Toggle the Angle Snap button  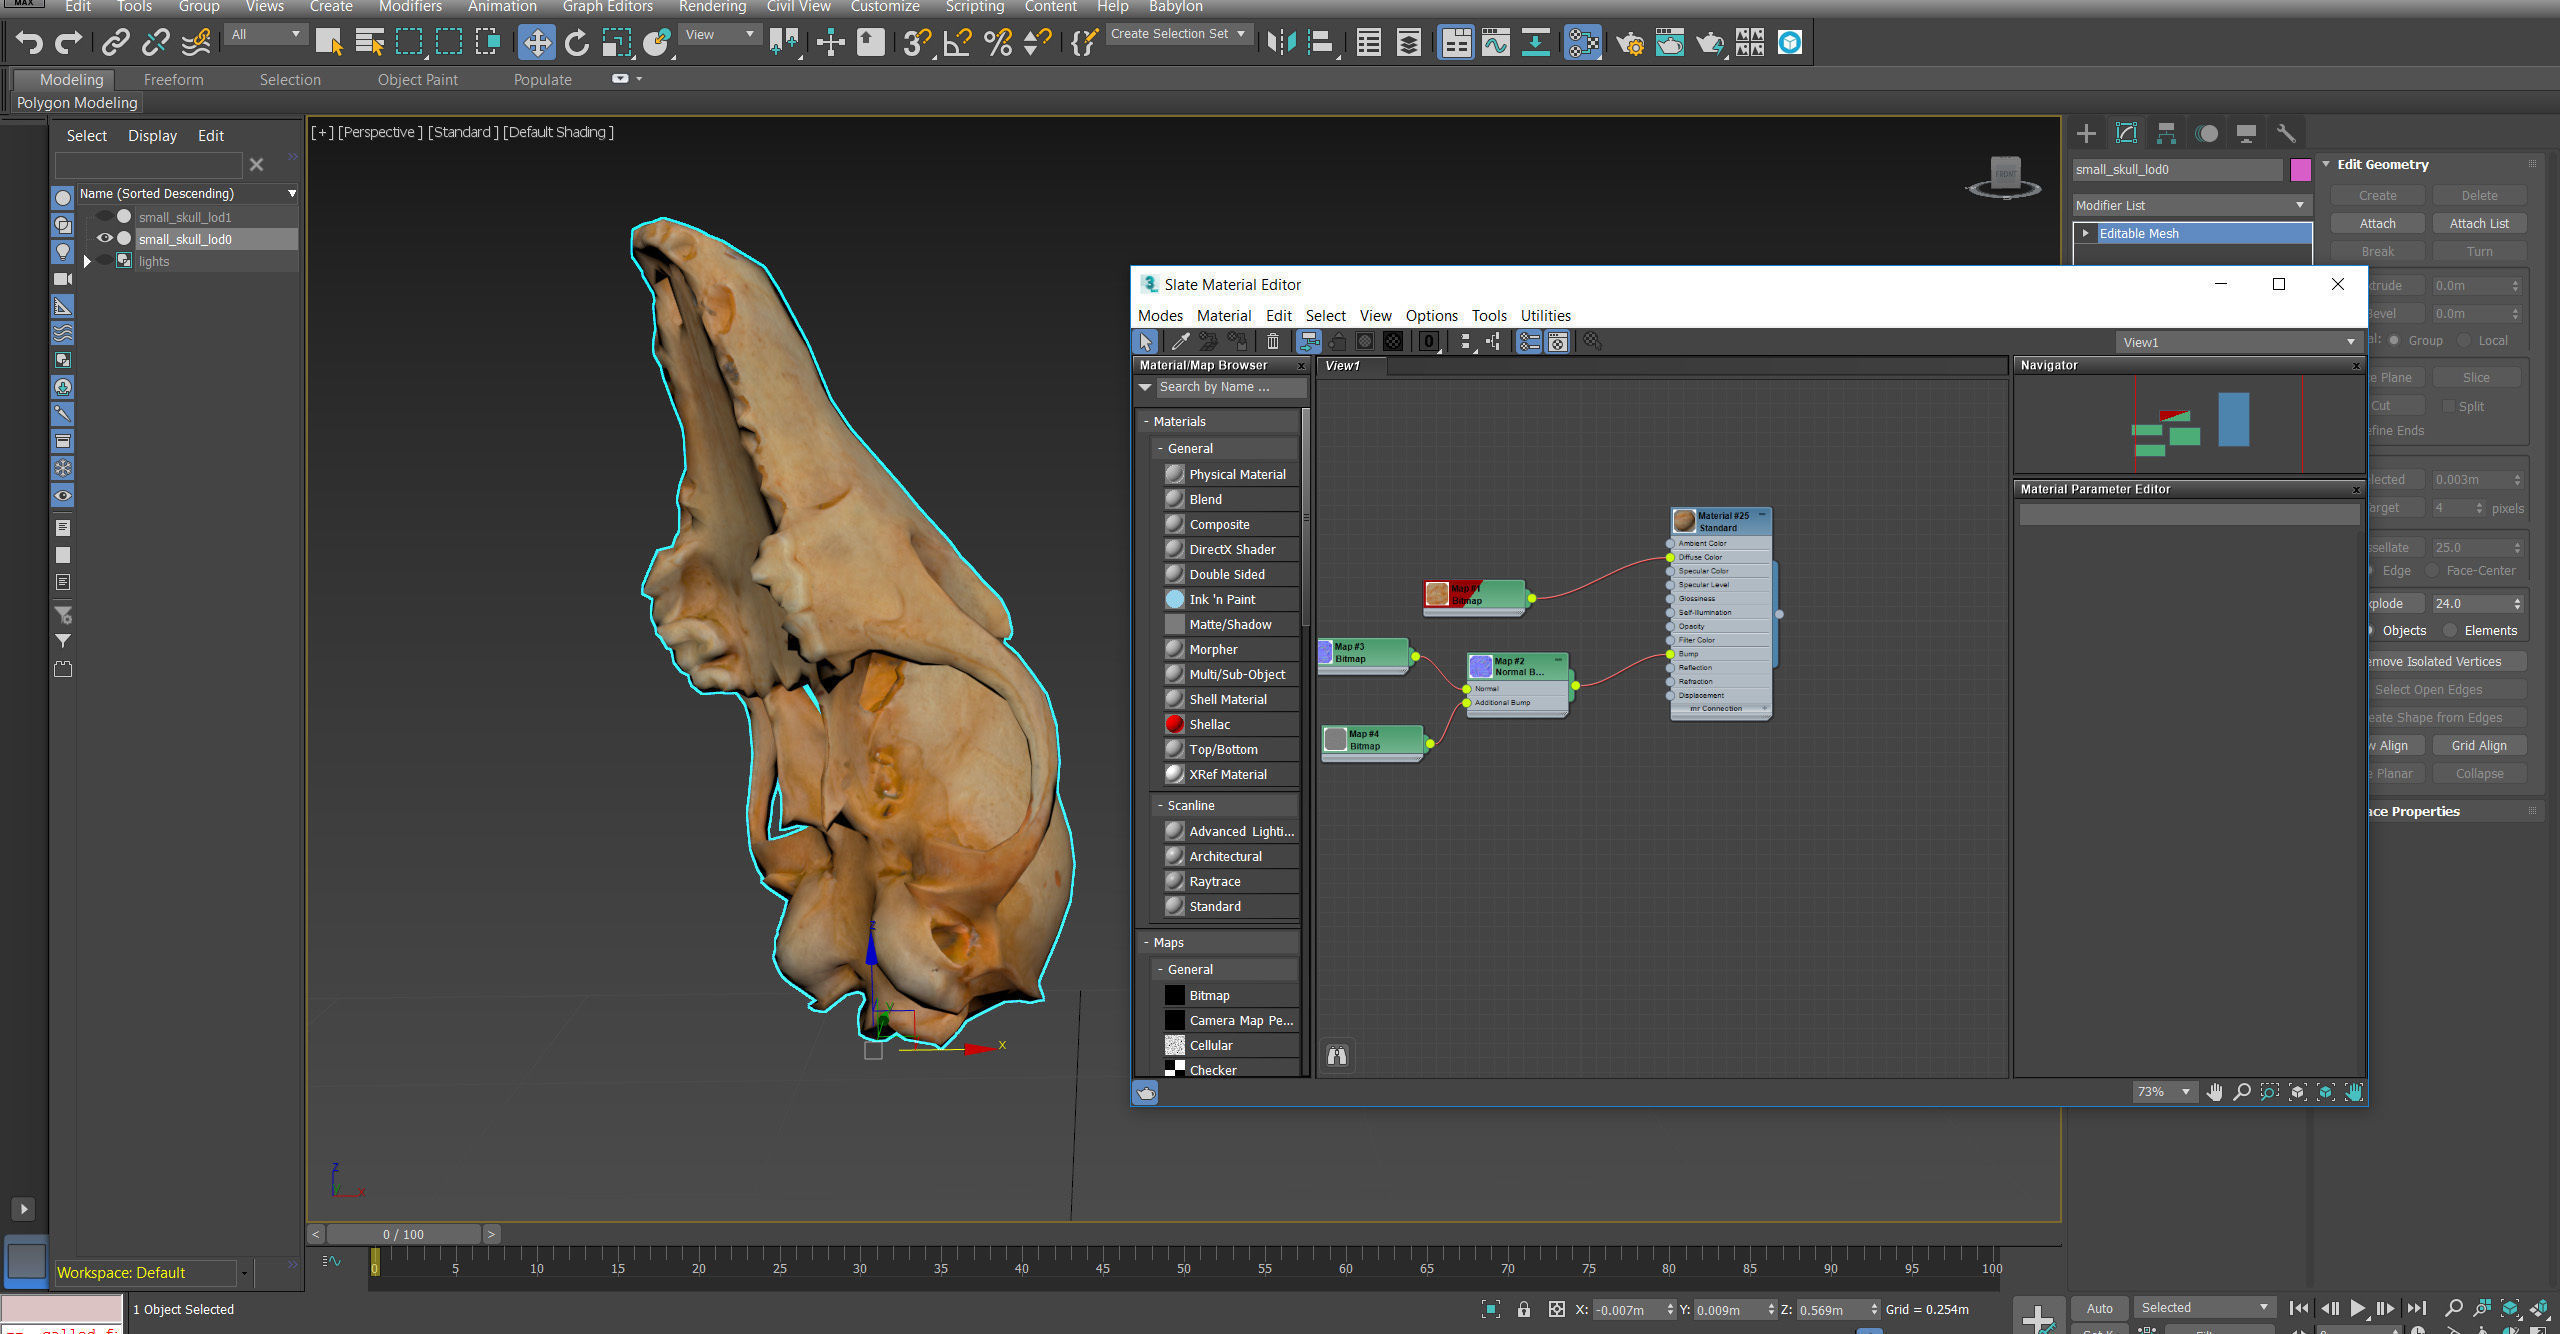[957, 42]
